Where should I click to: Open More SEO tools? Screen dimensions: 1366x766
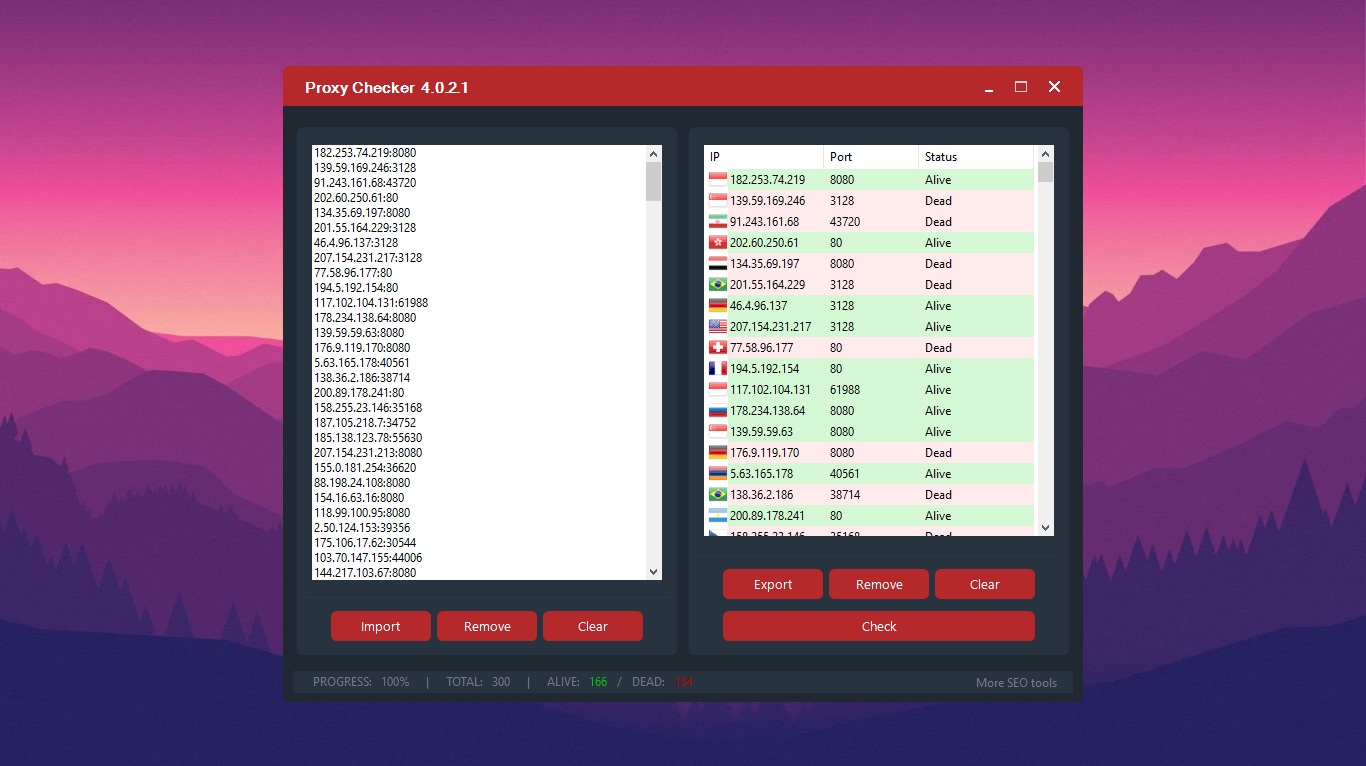[1017, 682]
